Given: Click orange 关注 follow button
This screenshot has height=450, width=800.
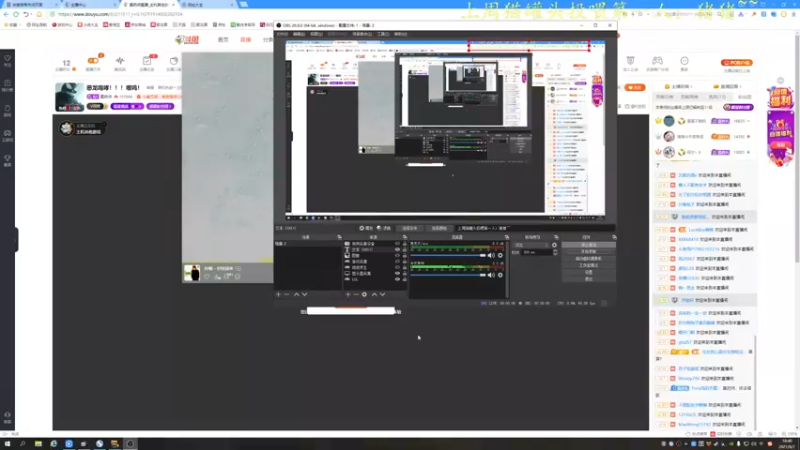Looking at the screenshot, I should coord(636,87).
